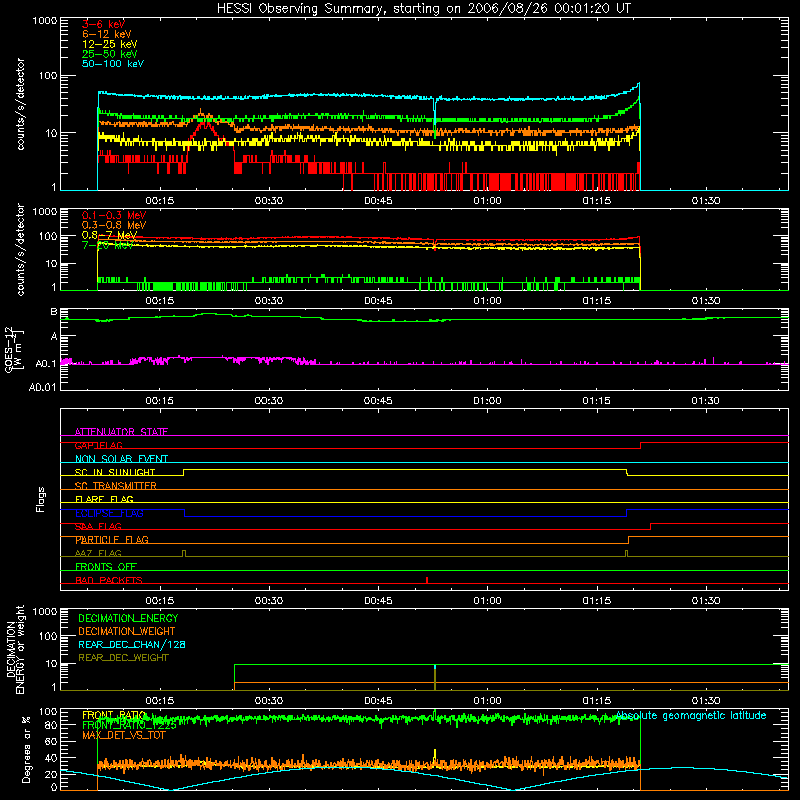Click the PARTICLE_FLAG label
This screenshot has height=800, width=800.
tap(112, 540)
